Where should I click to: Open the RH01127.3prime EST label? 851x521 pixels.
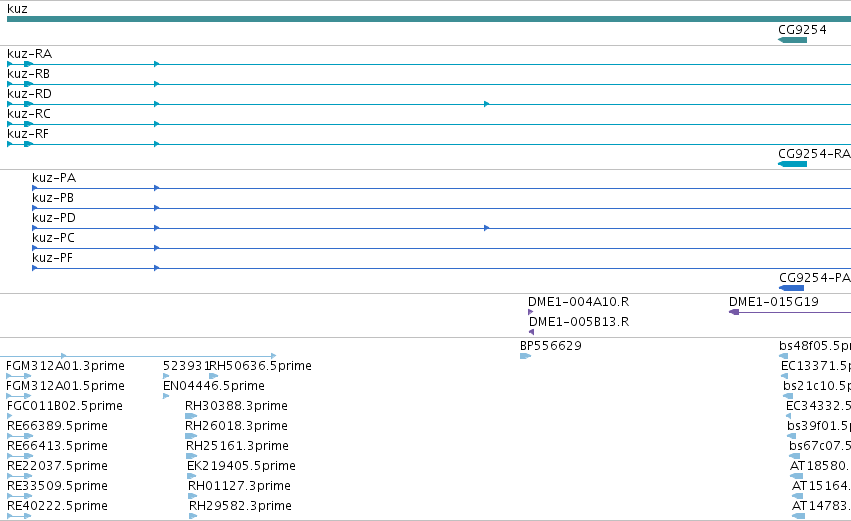[x=239, y=486]
